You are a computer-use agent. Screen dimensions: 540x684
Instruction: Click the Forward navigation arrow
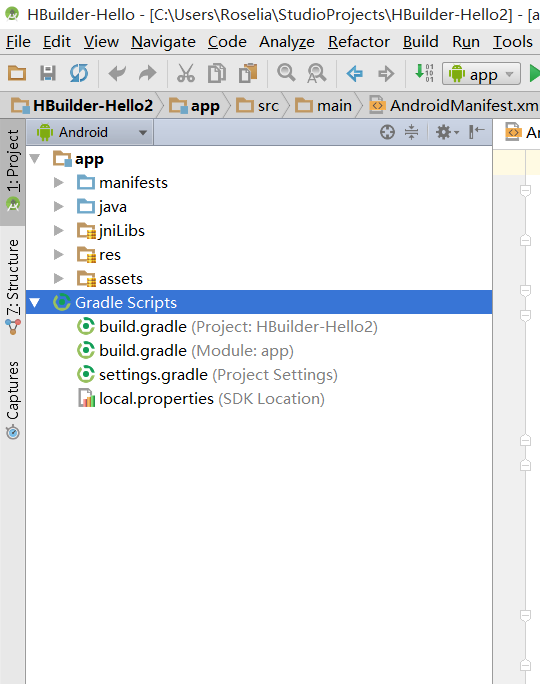(x=386, y=73)
